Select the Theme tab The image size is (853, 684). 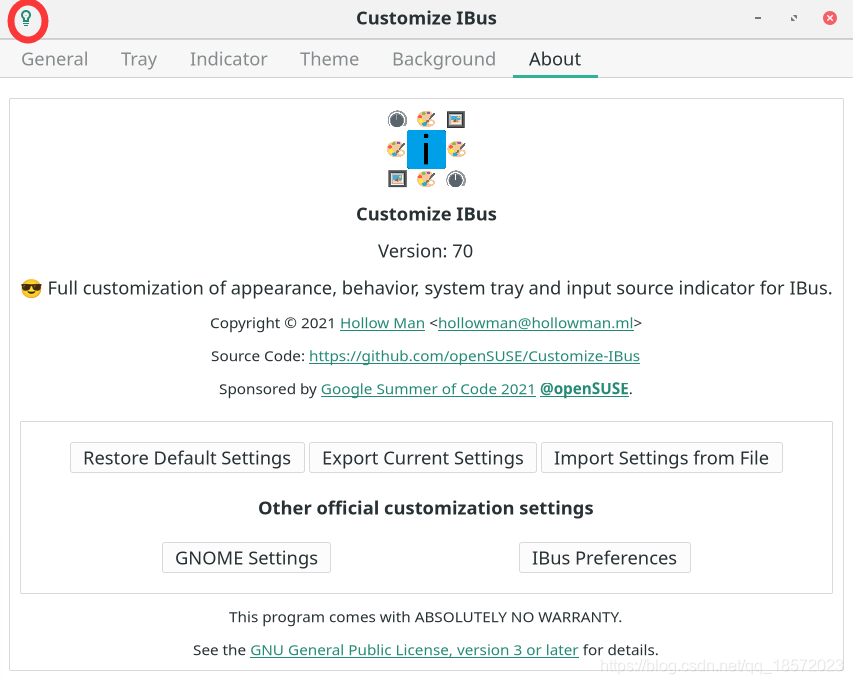(x=330, y=59)
